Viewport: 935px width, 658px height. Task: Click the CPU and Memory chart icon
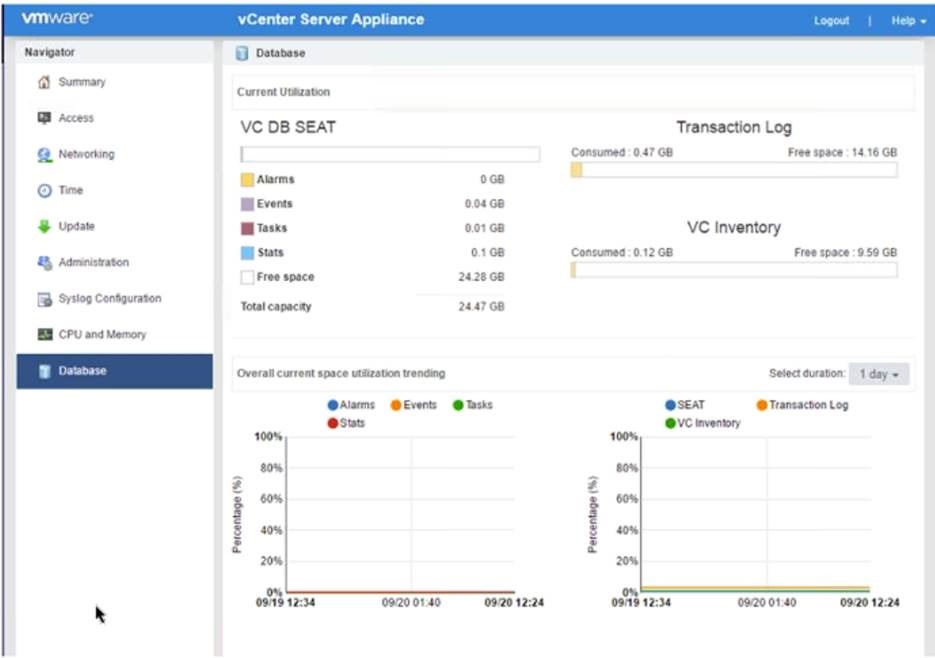[x=44, y=335]
